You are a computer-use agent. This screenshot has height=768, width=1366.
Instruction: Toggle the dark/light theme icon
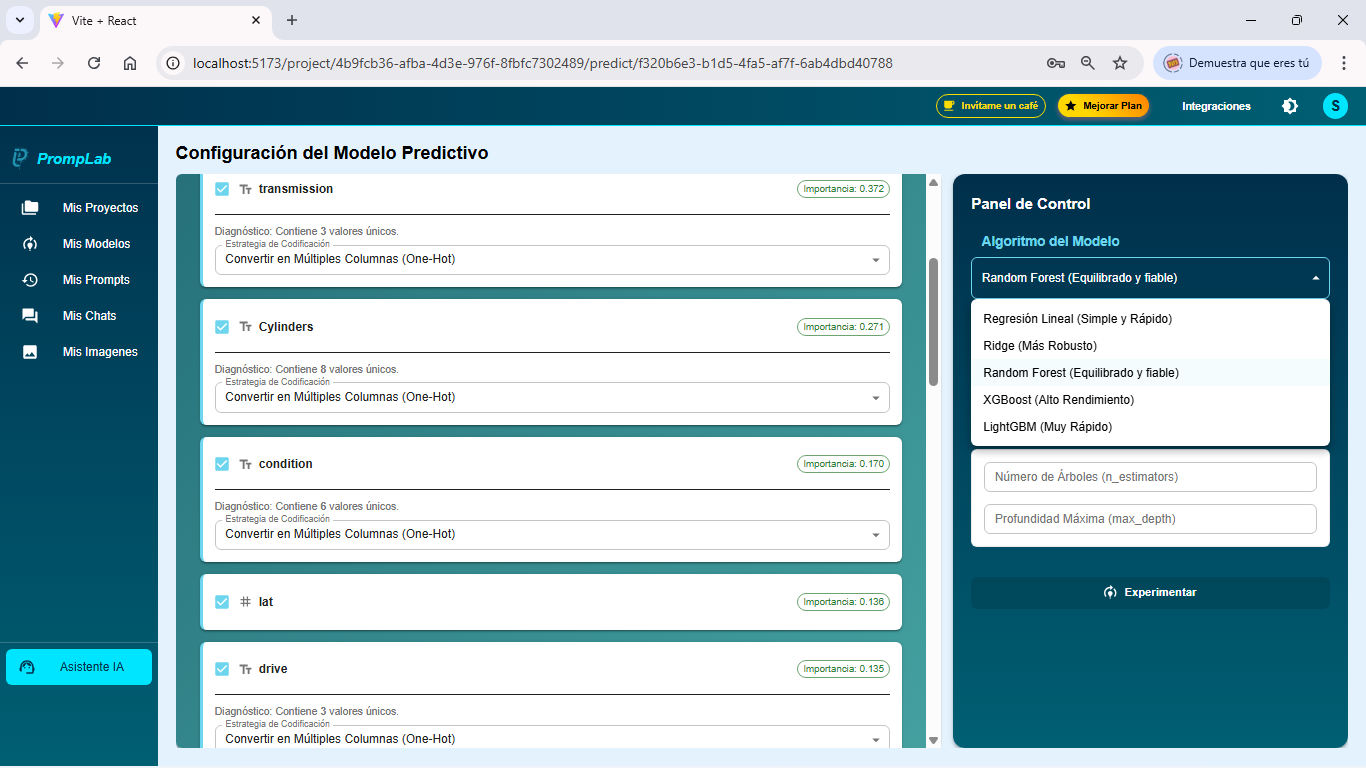[x=1290, y=106]
